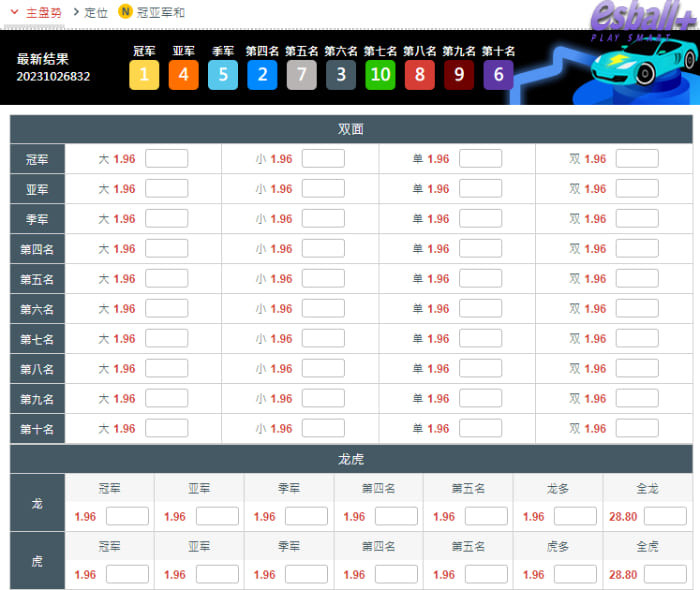Viewport: 700px width, 590px height.
Task: Click the 第四名 大 bet amount field
Action: tap(167, 249)
